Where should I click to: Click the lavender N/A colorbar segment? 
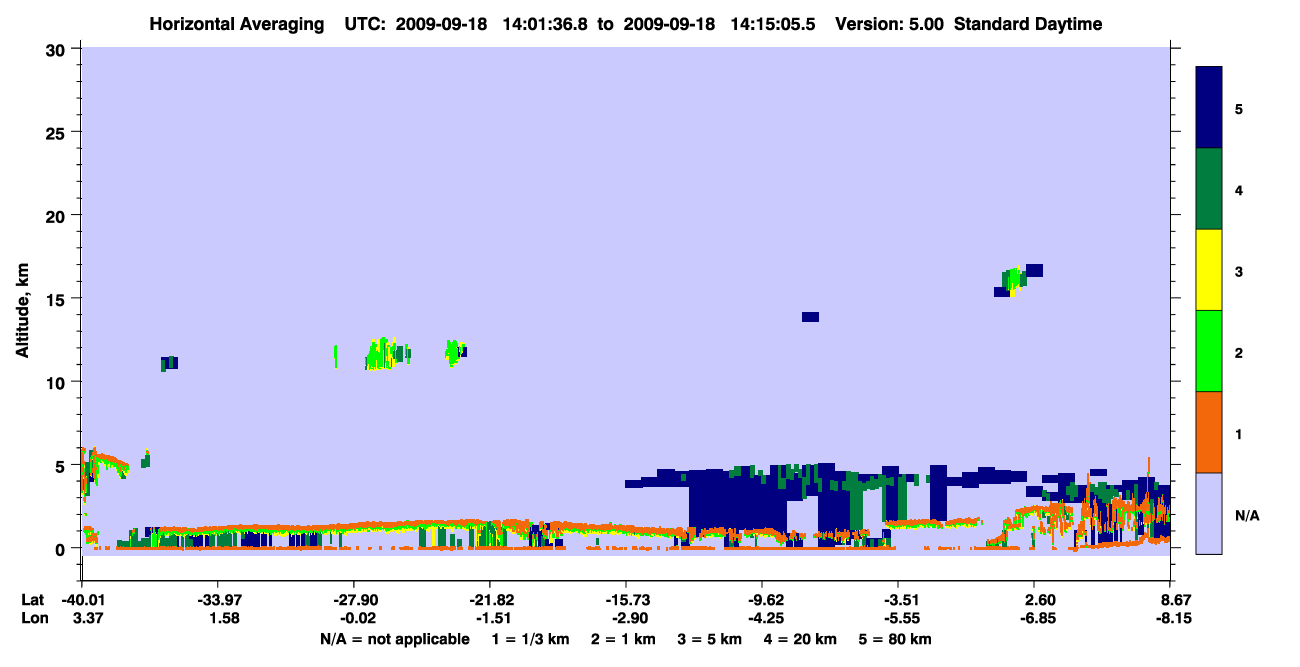click(1209, 513)
